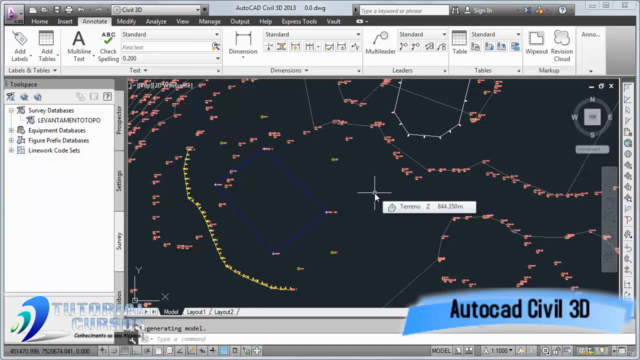Select the Wipeout tool
The width and height of the screenshot is (640, 360).
[536, 43]
